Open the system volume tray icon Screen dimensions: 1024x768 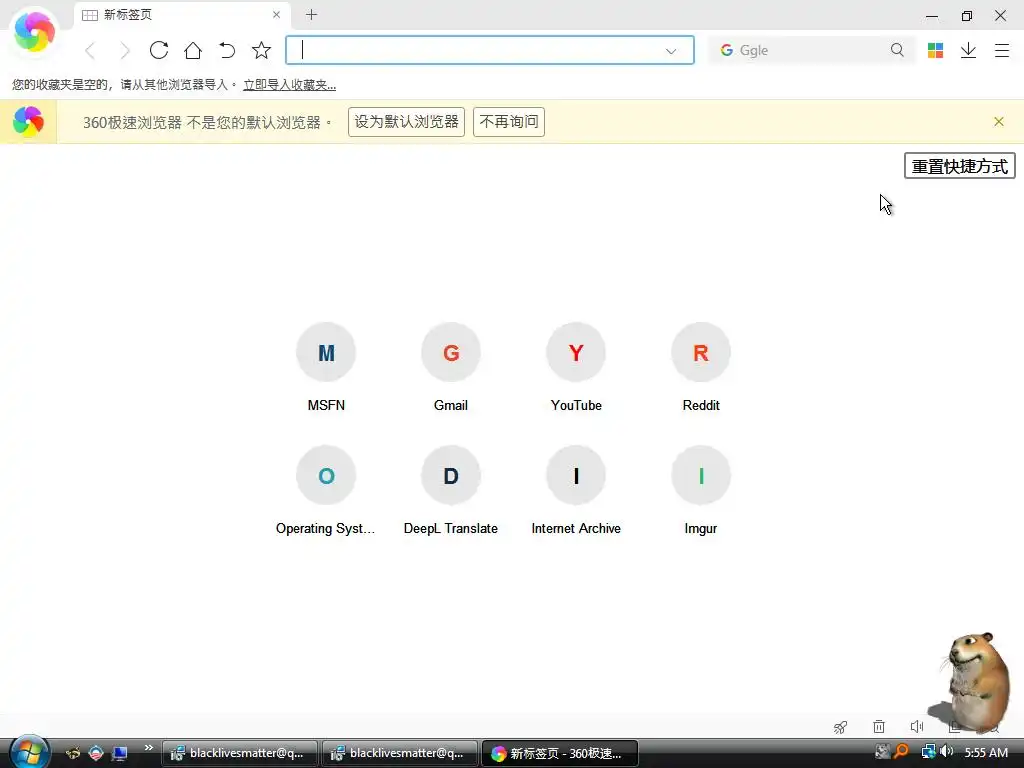[x=947, y=752]
